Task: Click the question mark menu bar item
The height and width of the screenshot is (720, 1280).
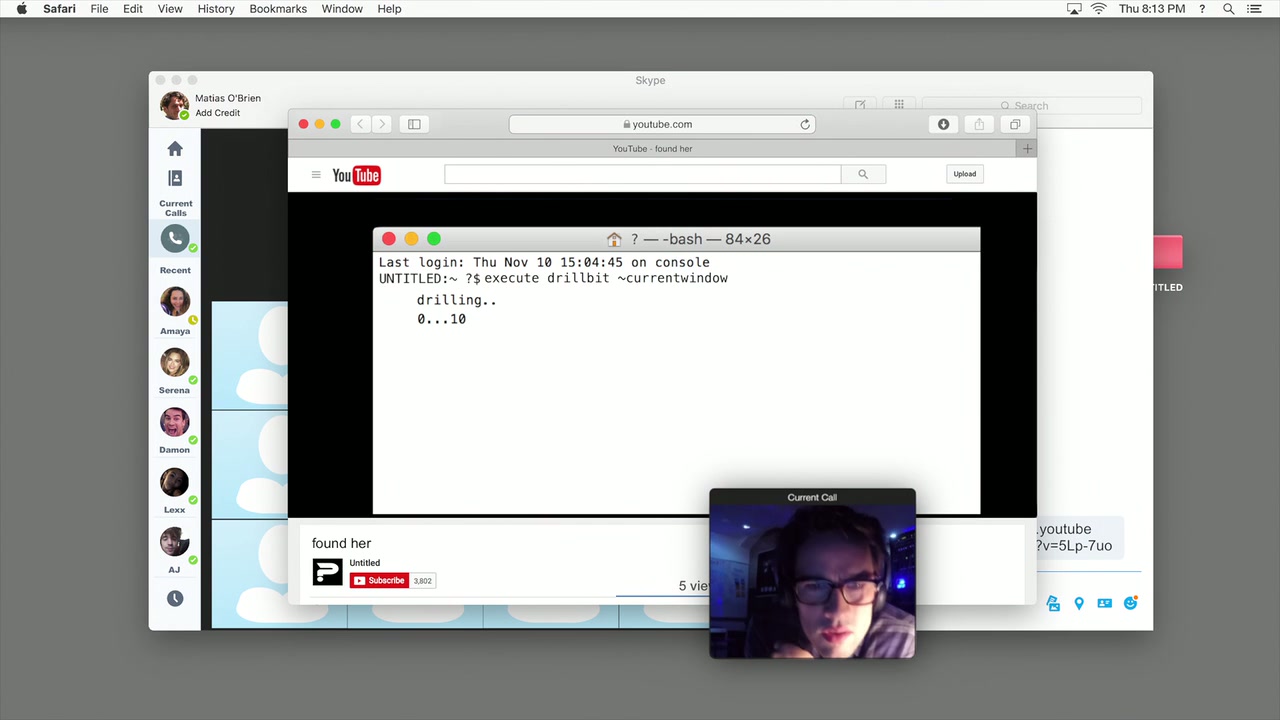Action: [x=1202, y=9]
